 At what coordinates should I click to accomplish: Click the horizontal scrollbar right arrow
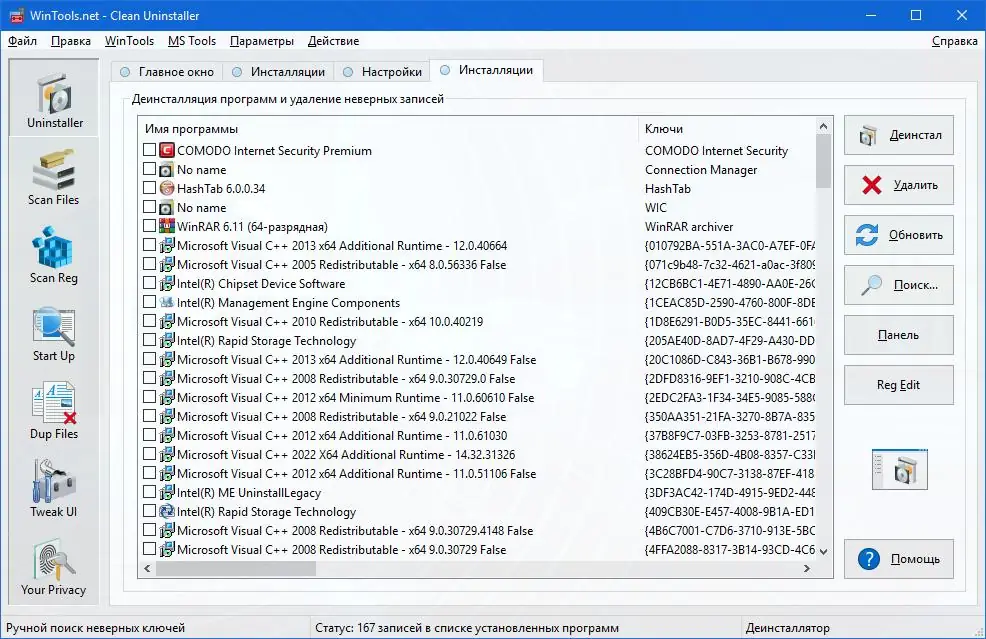(x=807, y=568)
